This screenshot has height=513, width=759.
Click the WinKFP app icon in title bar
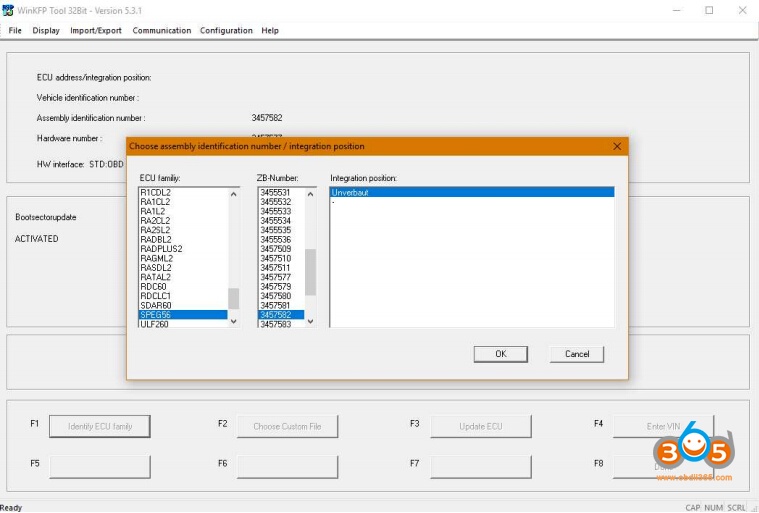point(9,10)
